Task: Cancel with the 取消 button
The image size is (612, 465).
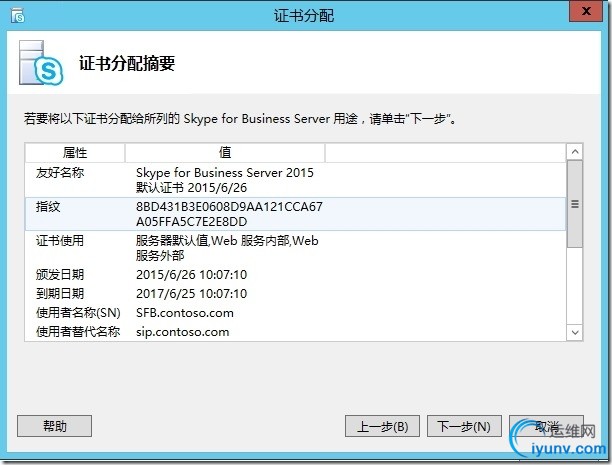Action: pos(546,426)
